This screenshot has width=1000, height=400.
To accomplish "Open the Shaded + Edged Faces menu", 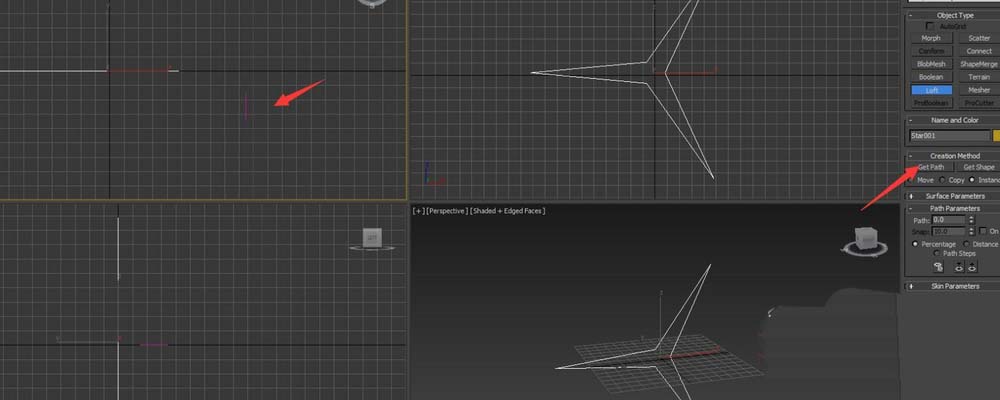I will coord(507,211).
